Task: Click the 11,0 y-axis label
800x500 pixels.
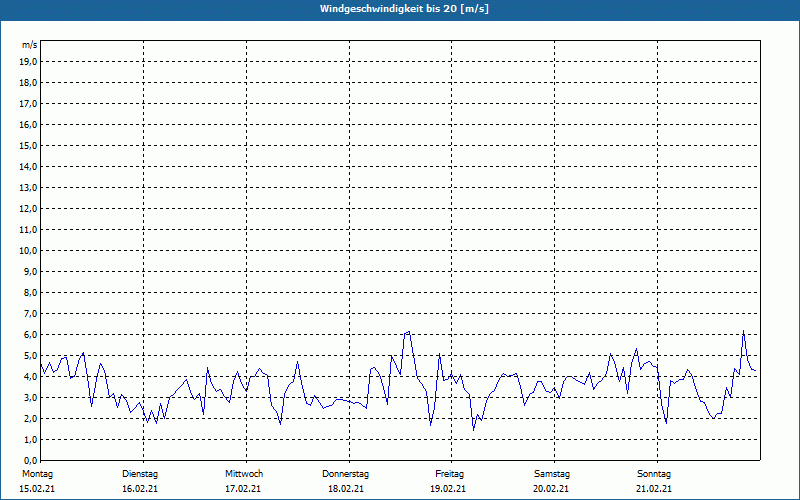Action: tap(28, 230)
